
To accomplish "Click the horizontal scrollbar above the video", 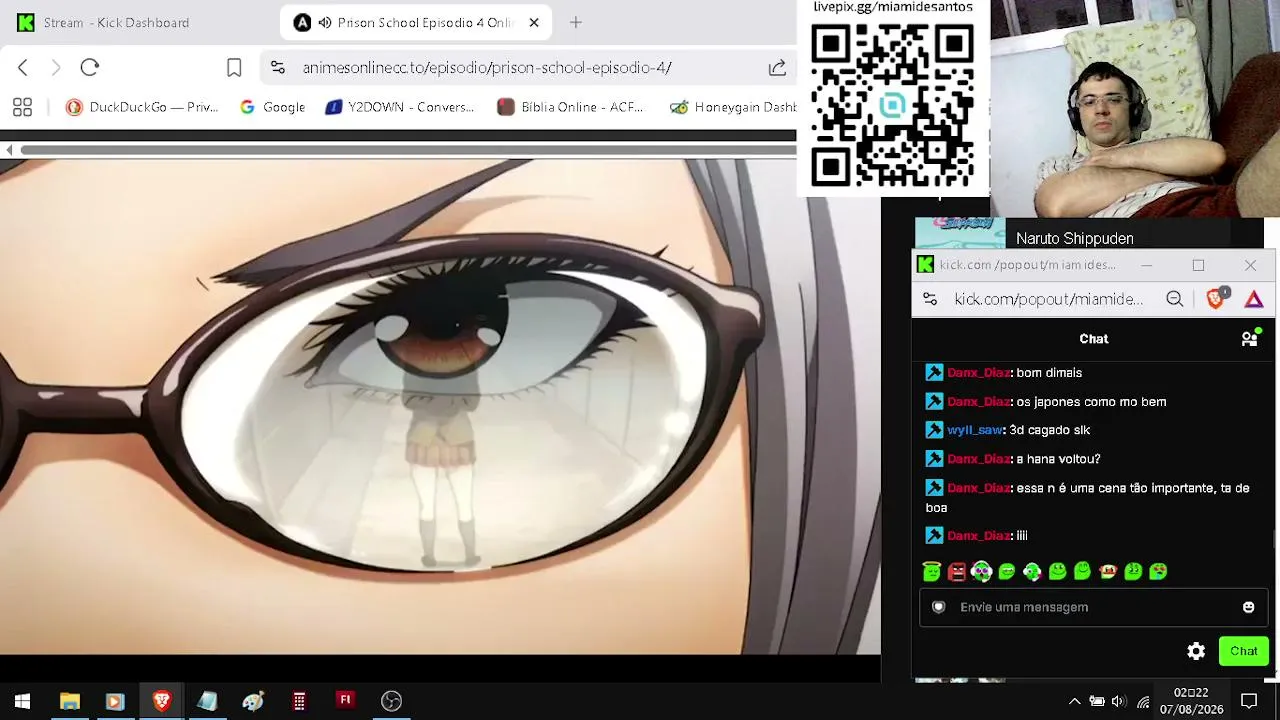I will click(408, 150).
